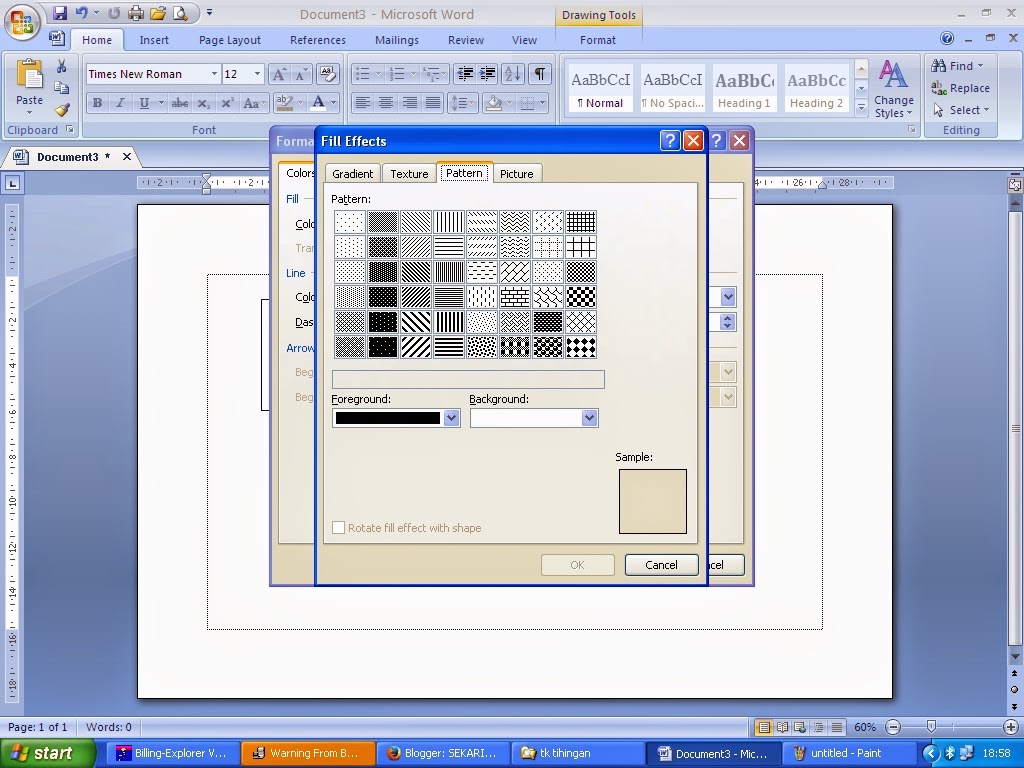
Task: Open the font size 12 dropdown
Action: coord(257,74)
